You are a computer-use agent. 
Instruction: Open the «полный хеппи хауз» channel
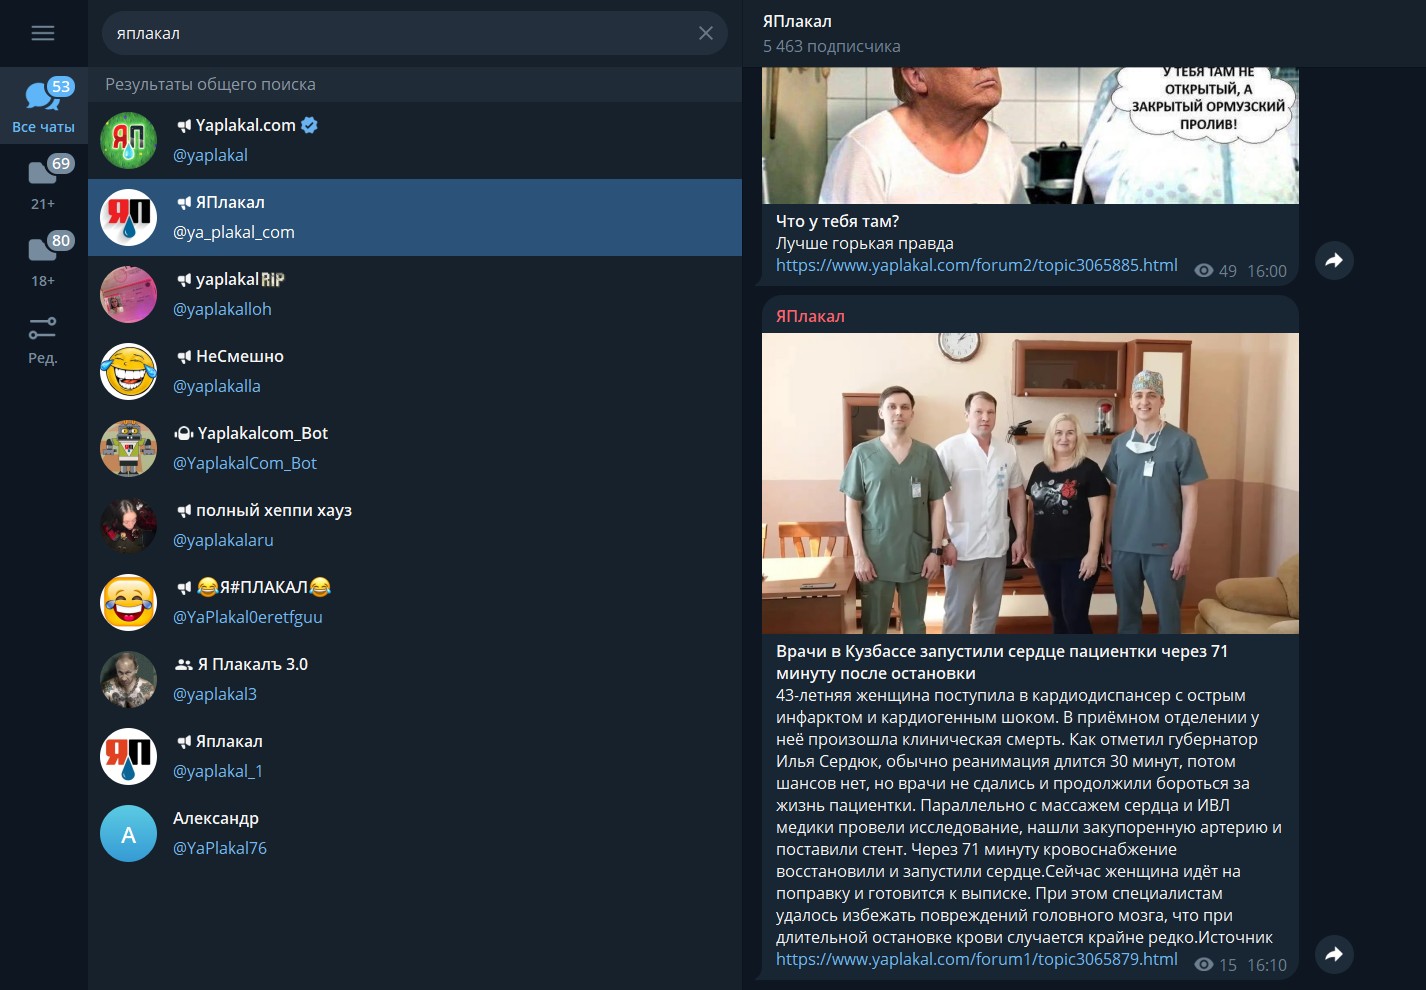415,525
